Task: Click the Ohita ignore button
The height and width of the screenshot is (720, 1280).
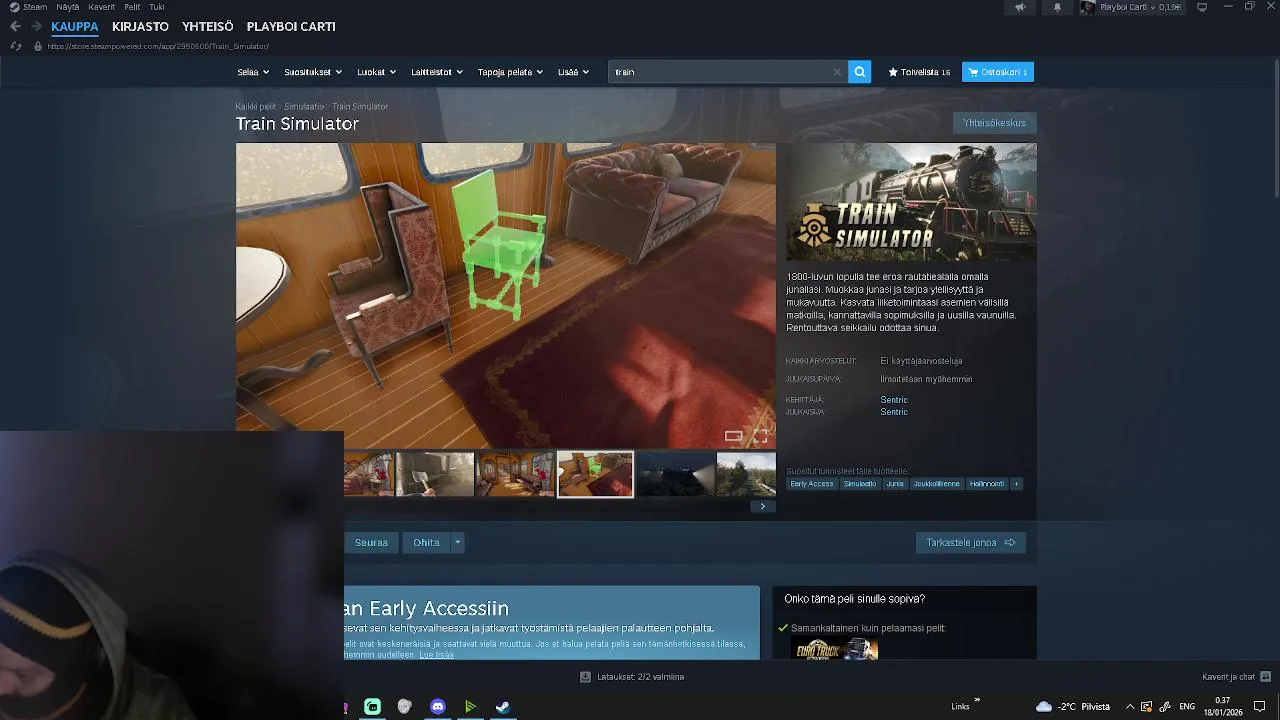Action: 427,542
